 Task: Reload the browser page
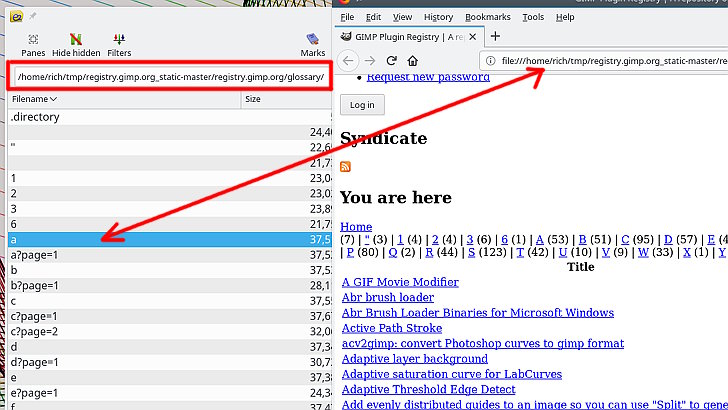coord(391,61)
